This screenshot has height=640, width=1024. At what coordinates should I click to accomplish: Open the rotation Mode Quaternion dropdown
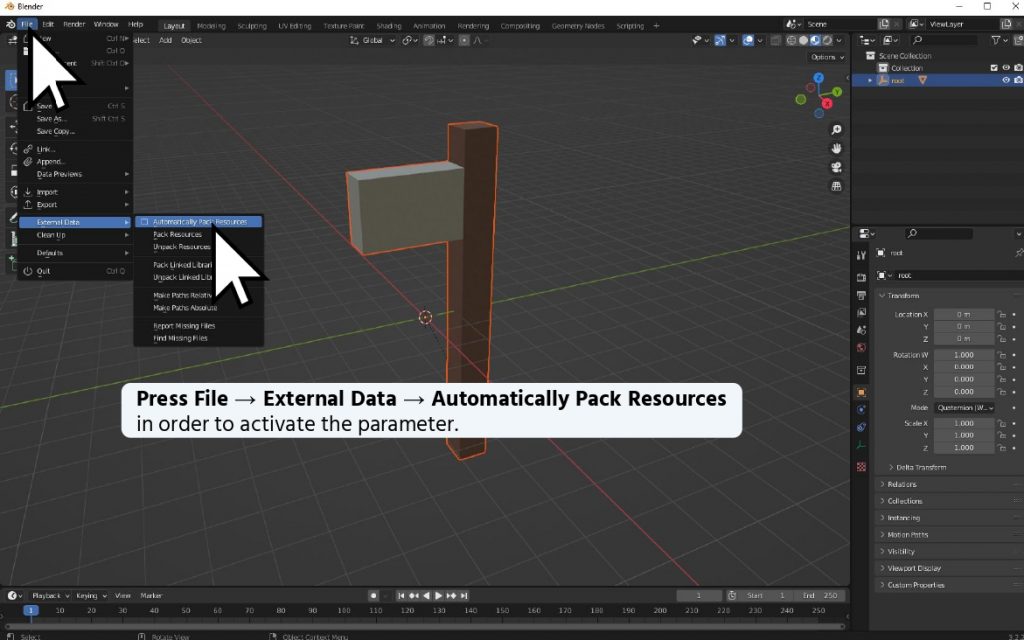pyautogui.click(x=965, y=408)
